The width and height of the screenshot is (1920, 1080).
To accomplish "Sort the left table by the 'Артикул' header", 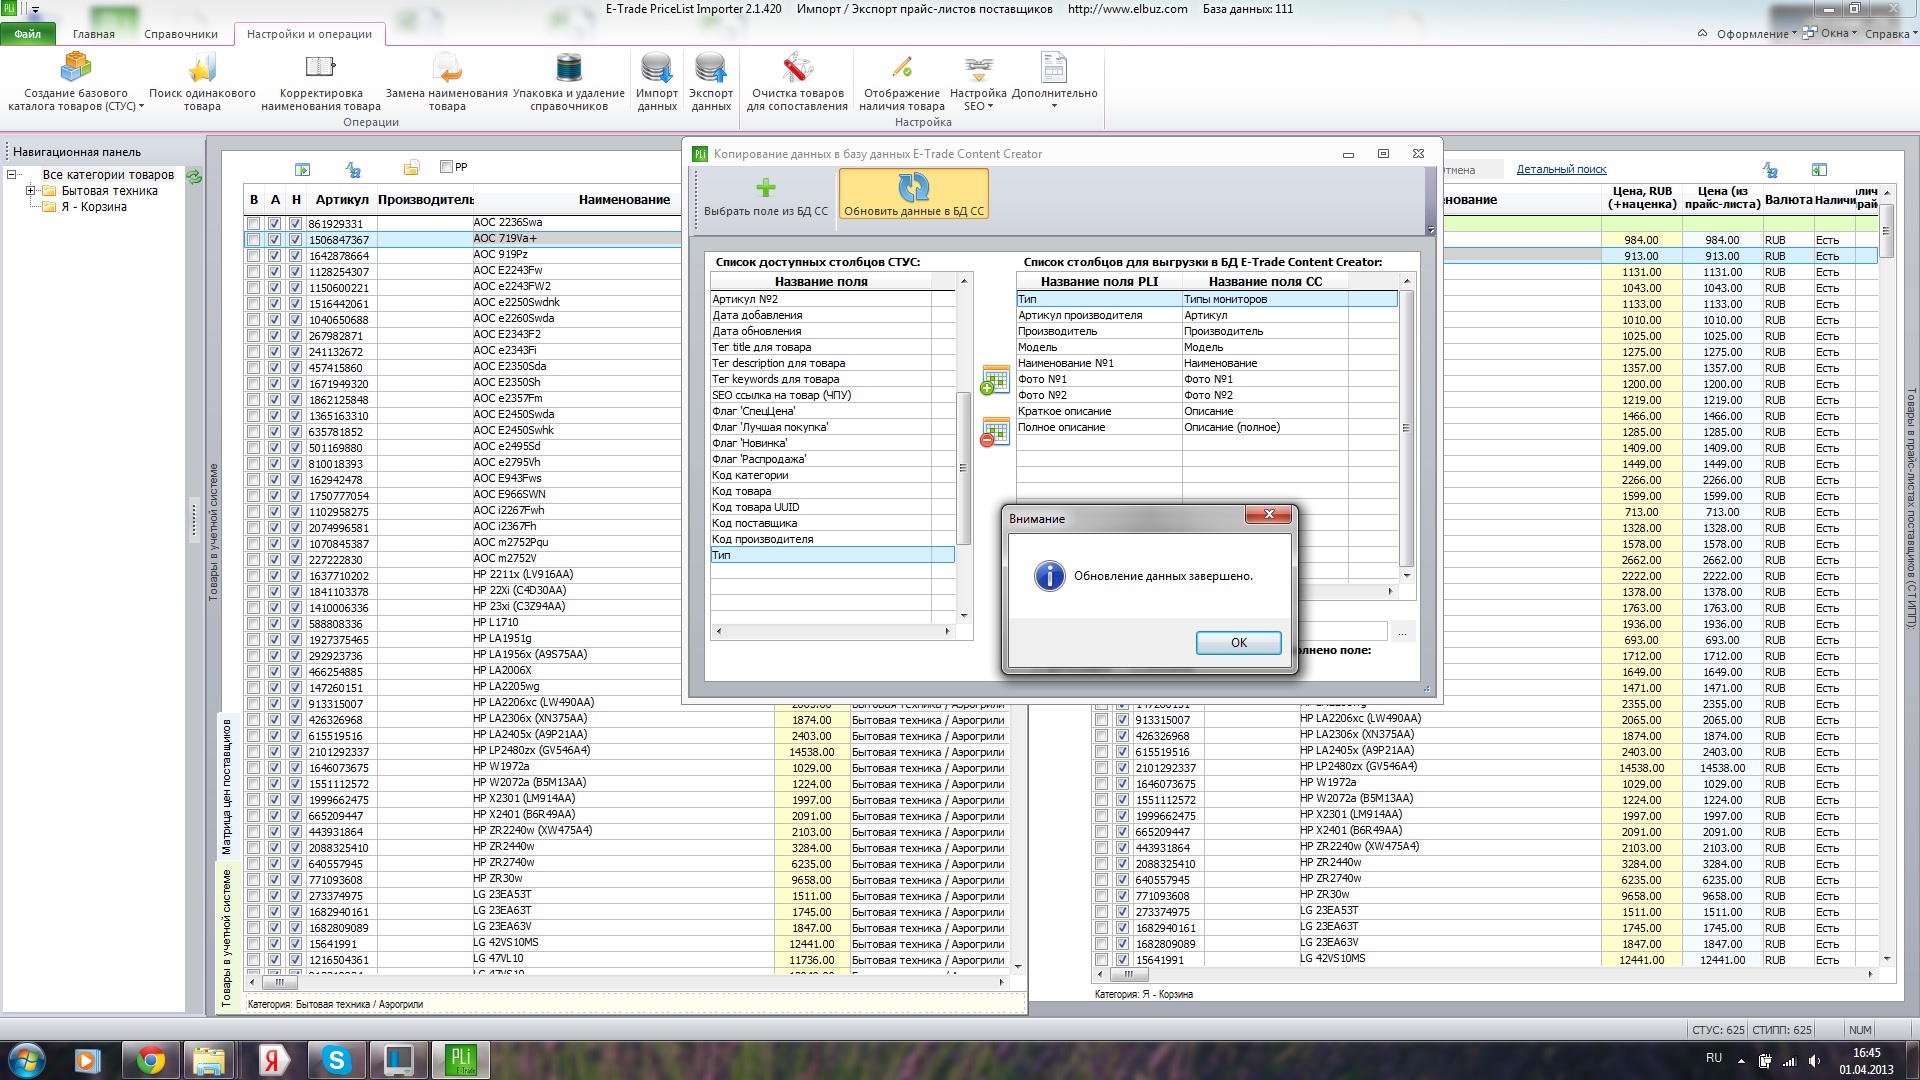I will click(x=342, y=200).
